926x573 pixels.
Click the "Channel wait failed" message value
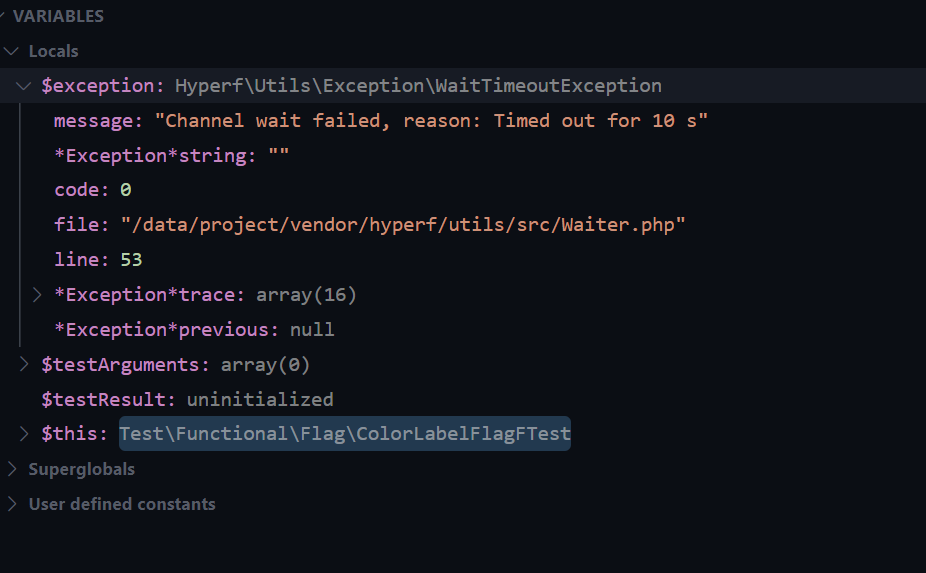pyautogui.click(x=431, y=121)
